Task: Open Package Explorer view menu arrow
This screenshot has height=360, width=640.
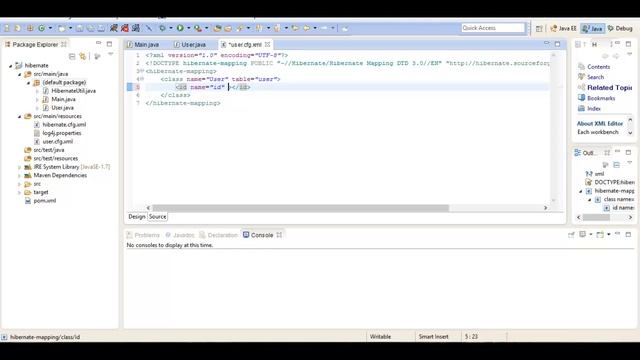Action: (x=110, y=55)
